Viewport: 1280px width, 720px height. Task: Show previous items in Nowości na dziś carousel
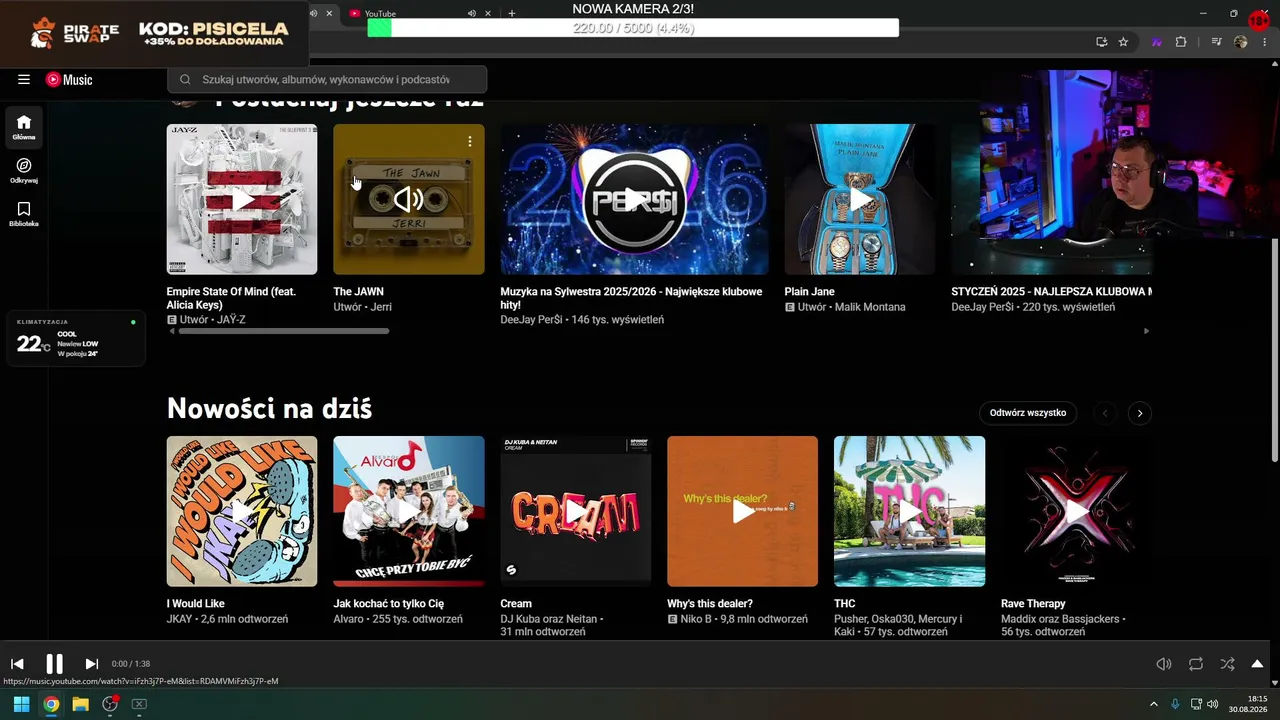pos(1105,413)
